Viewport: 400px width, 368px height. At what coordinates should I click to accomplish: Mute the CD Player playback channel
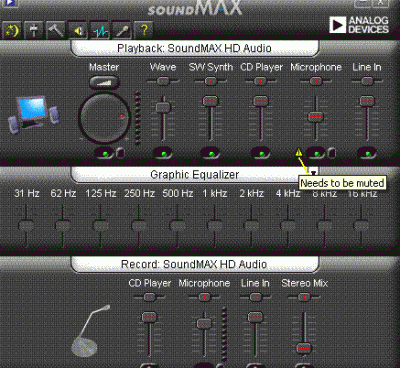pos(261,154)
